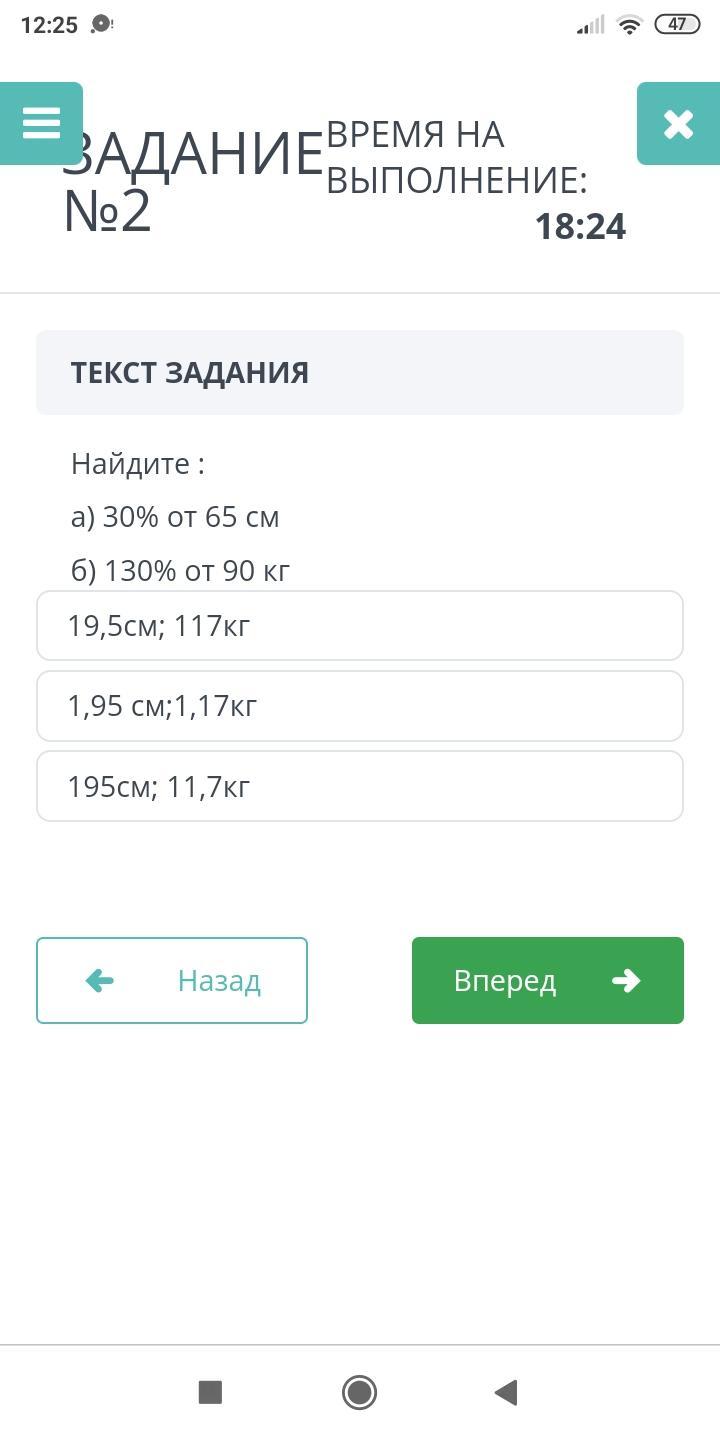
Task: Tap the battery indicator showing 47
Action: tap(677, 25)
